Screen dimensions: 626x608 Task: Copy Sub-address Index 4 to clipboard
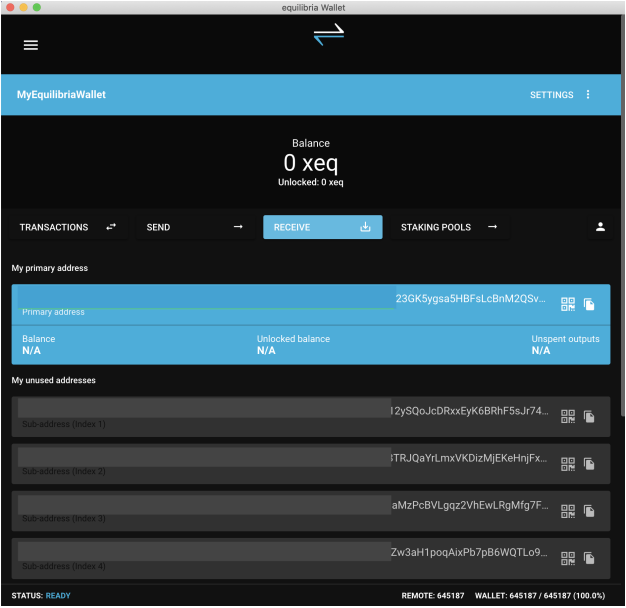590,558
